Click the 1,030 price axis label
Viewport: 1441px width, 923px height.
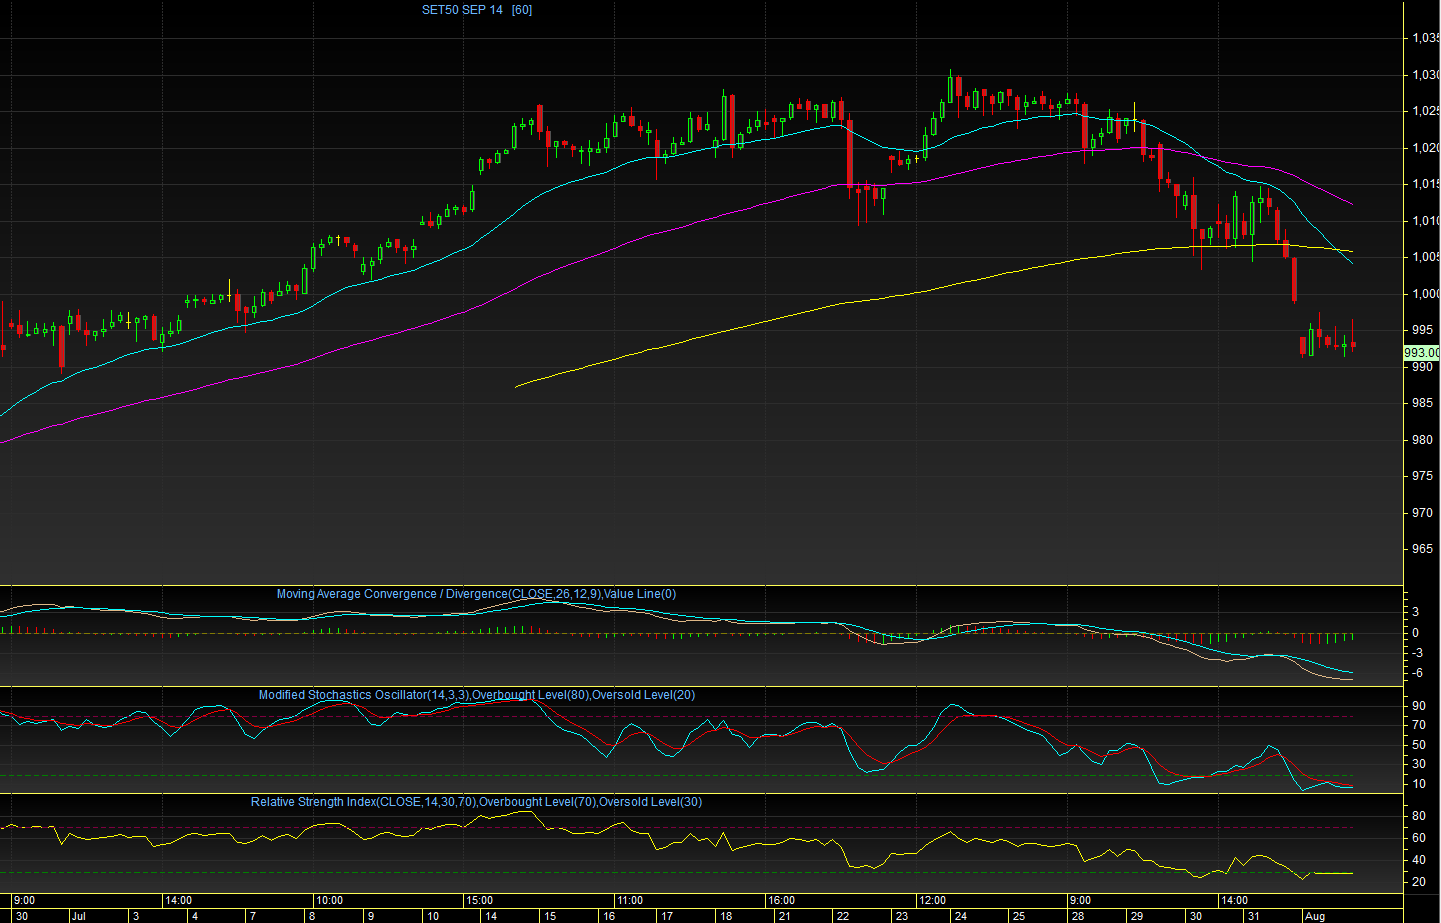point(1426,75)
